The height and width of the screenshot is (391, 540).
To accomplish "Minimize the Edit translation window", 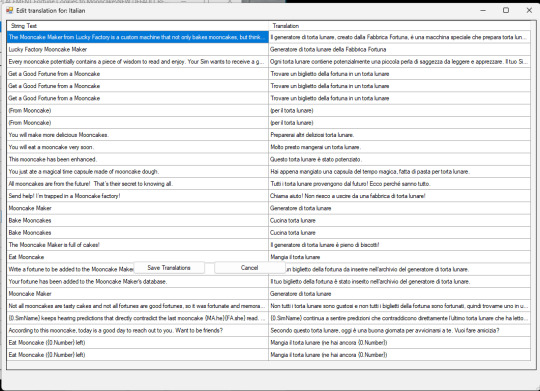I will tap(483, 10).
